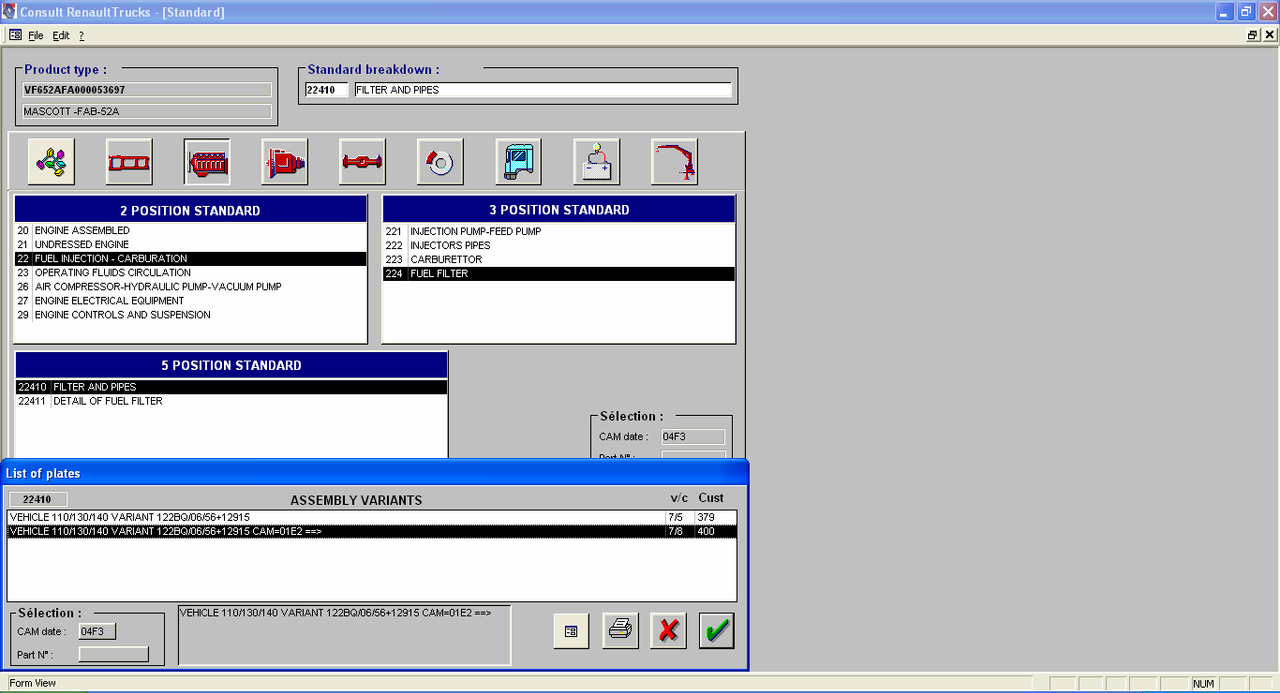Screen dimensions: 1280x693
Task: Select 223 CARBURETTOR row
Action: tap(559, 260)
